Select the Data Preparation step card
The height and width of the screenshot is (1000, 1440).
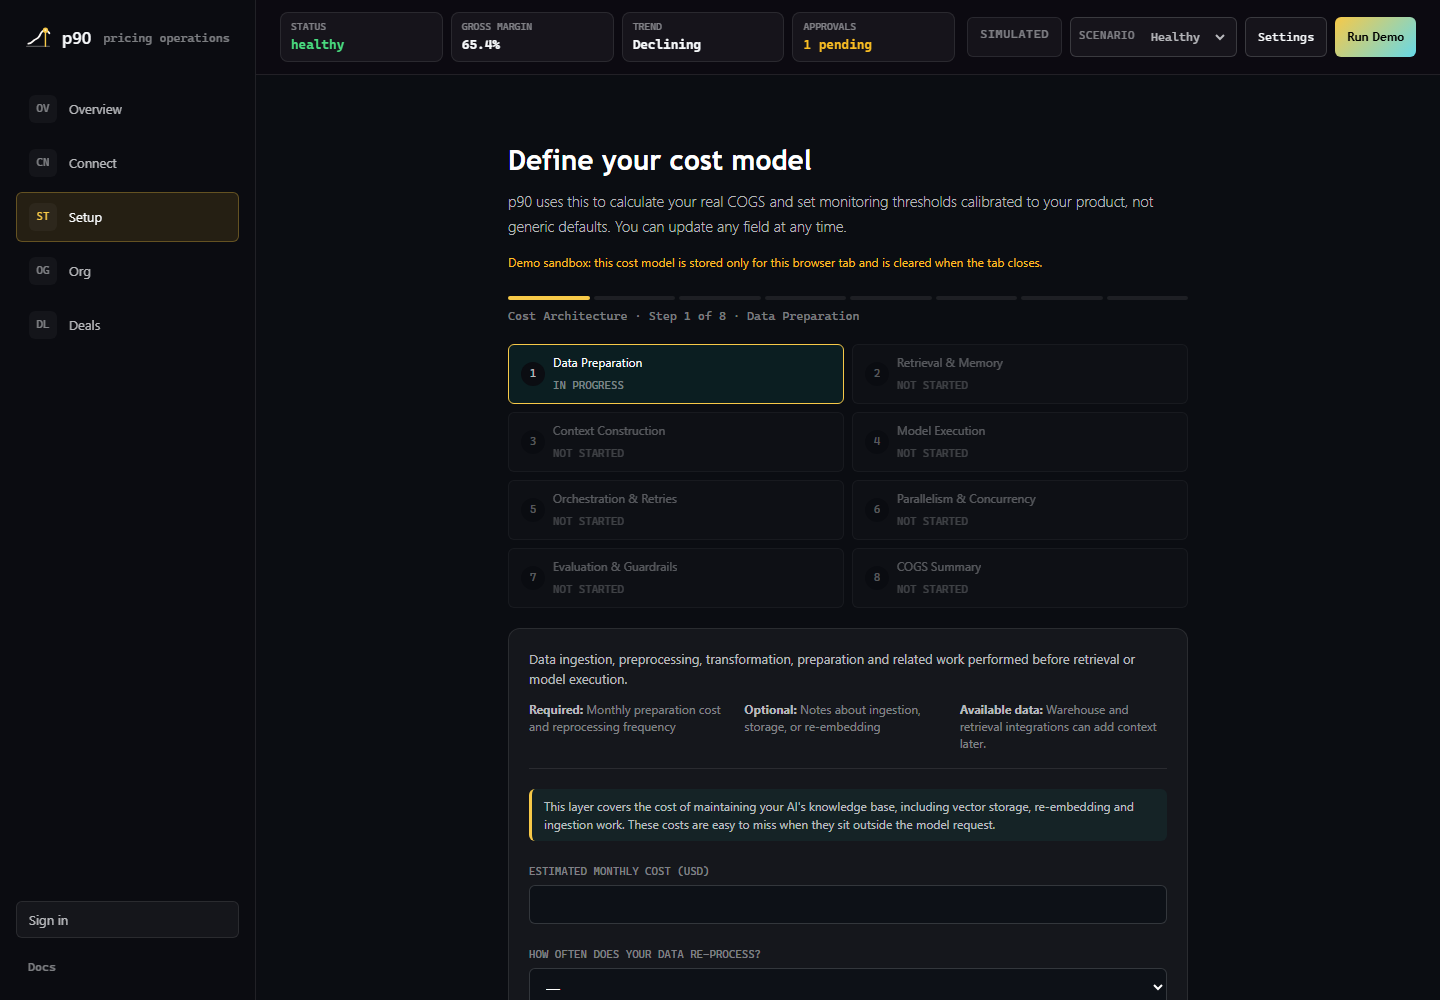(x=676, y=374)
